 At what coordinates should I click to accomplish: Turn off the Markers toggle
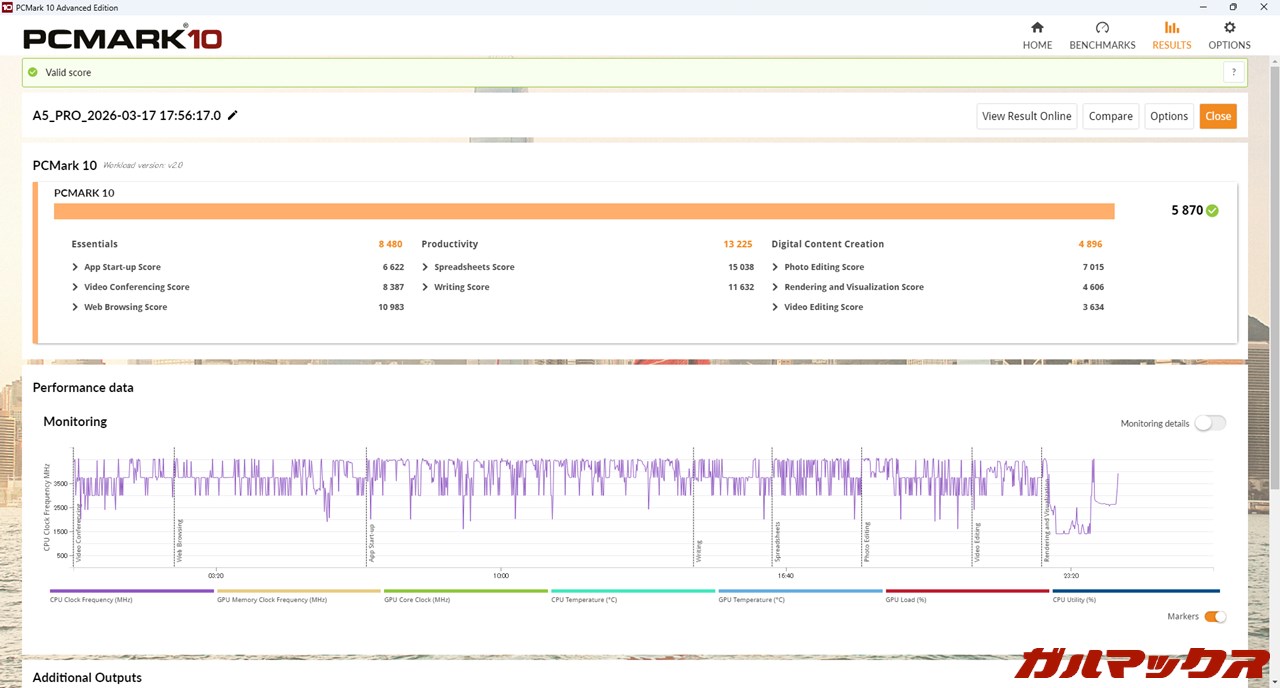[x=1214, y=617]
